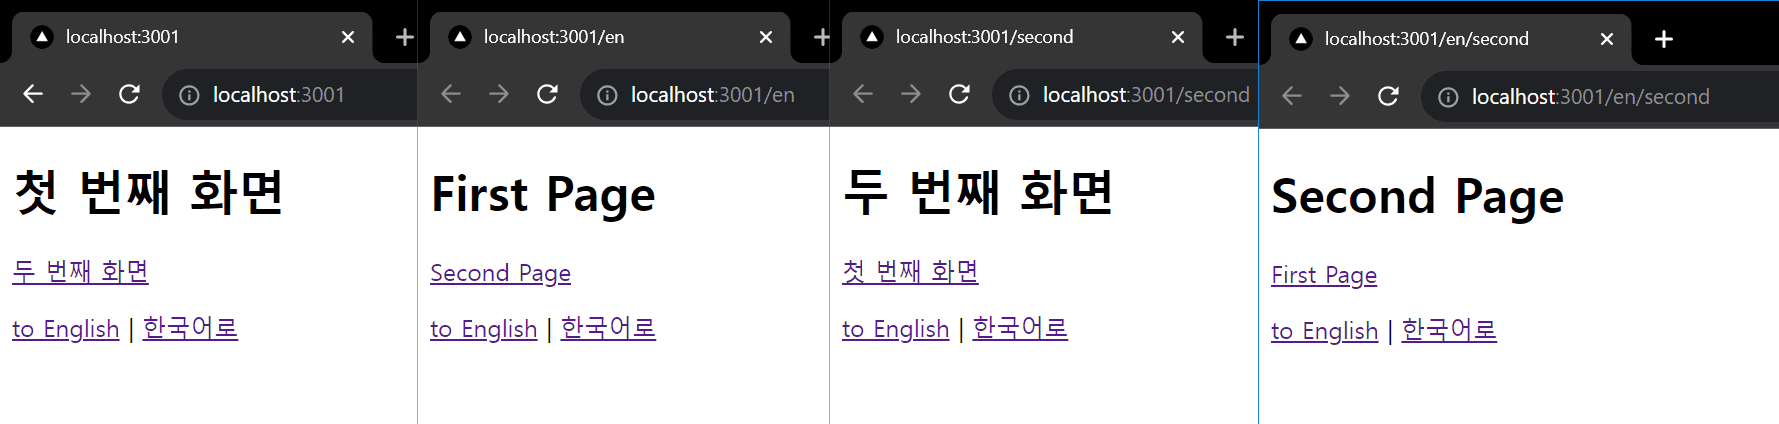Open the '첫 번째 화면' link on the 두 번째 화면 page
The image size is (1779, 424).
pyautogui.click(x=910, y=271)
